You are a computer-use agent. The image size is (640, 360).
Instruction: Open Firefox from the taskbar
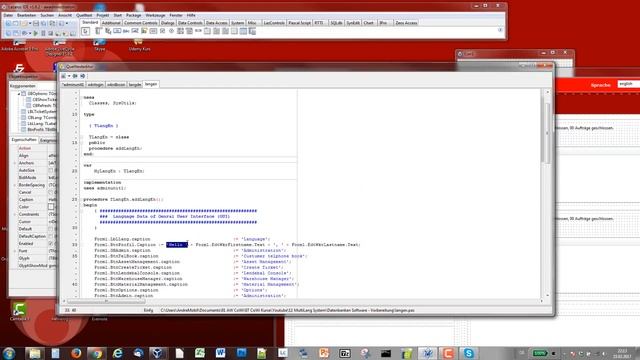click(76, 353)
